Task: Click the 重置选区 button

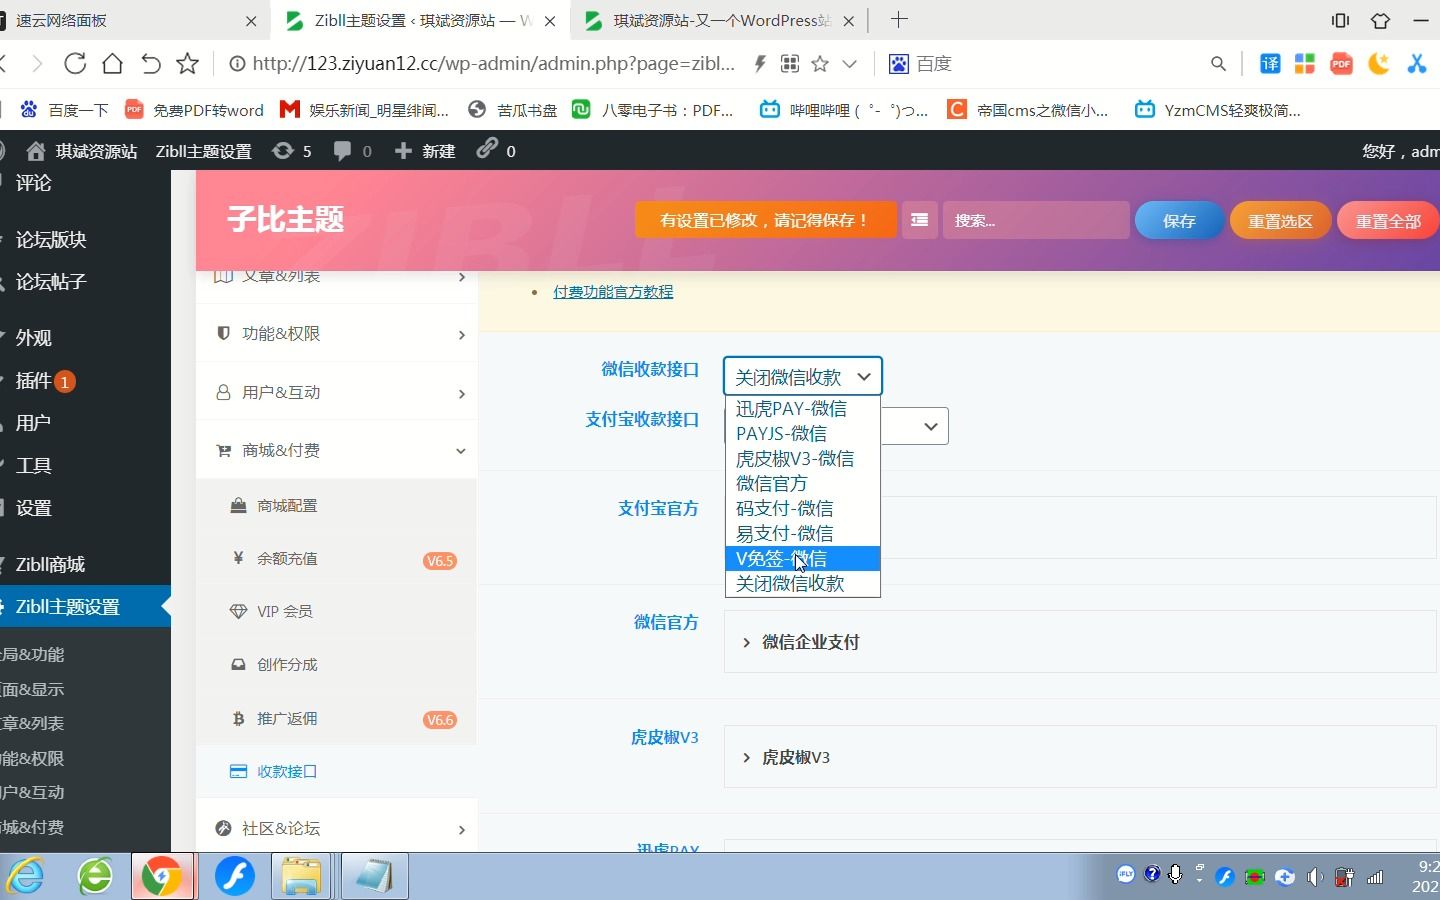Action: pos(1280,221)
